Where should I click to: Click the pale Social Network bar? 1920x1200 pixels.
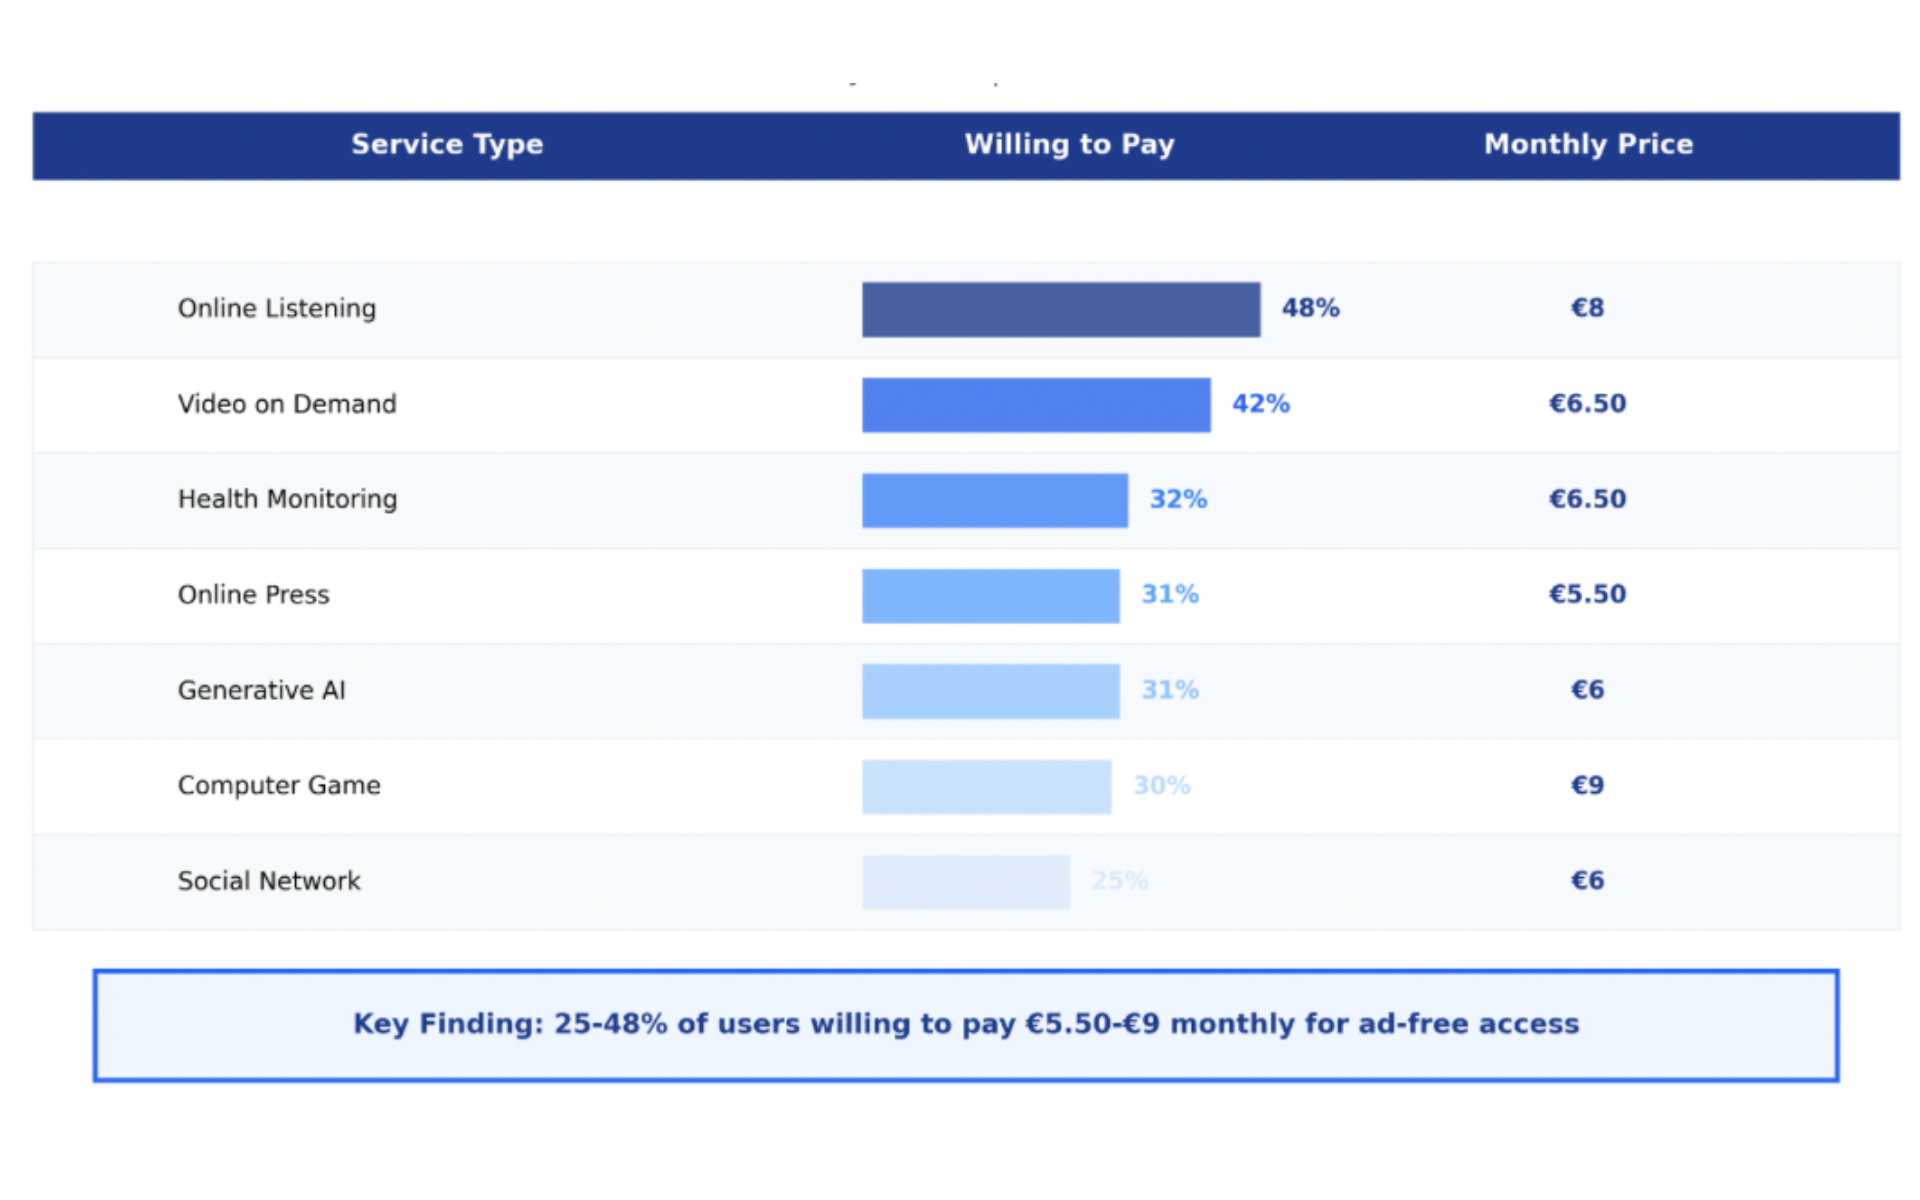click(965, 882)
